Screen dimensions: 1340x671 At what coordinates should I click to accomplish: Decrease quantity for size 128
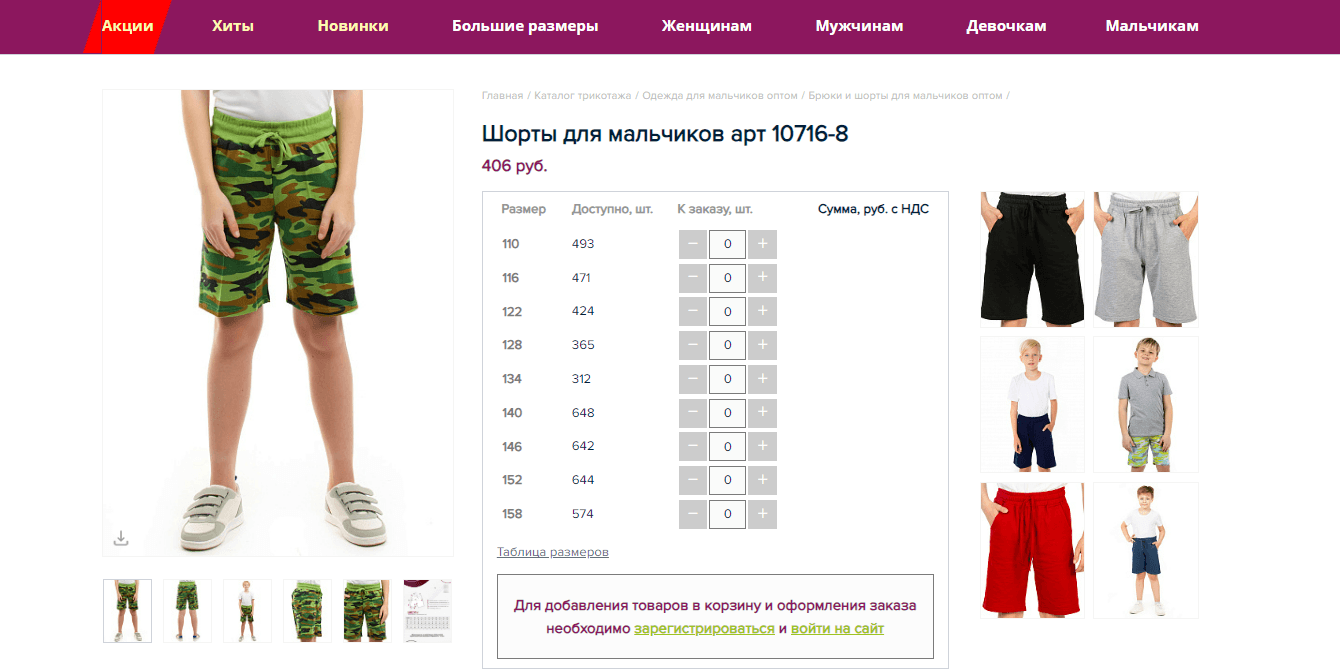[x=693, y=345]
